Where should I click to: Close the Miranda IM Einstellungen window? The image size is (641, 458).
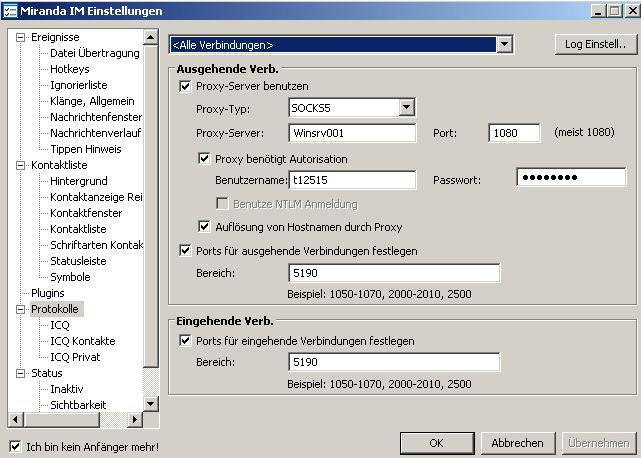tap(632, 10)
